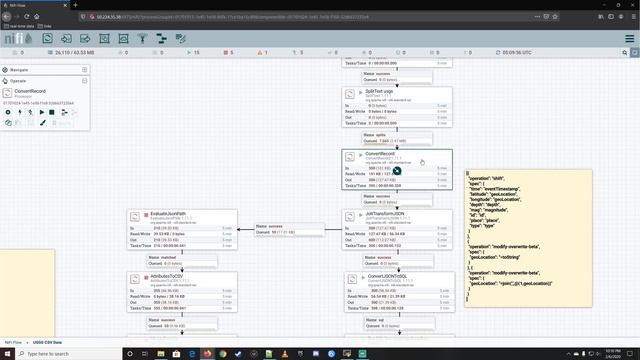Click the stopped components count 5
The image size is (640, 360).
229,53
